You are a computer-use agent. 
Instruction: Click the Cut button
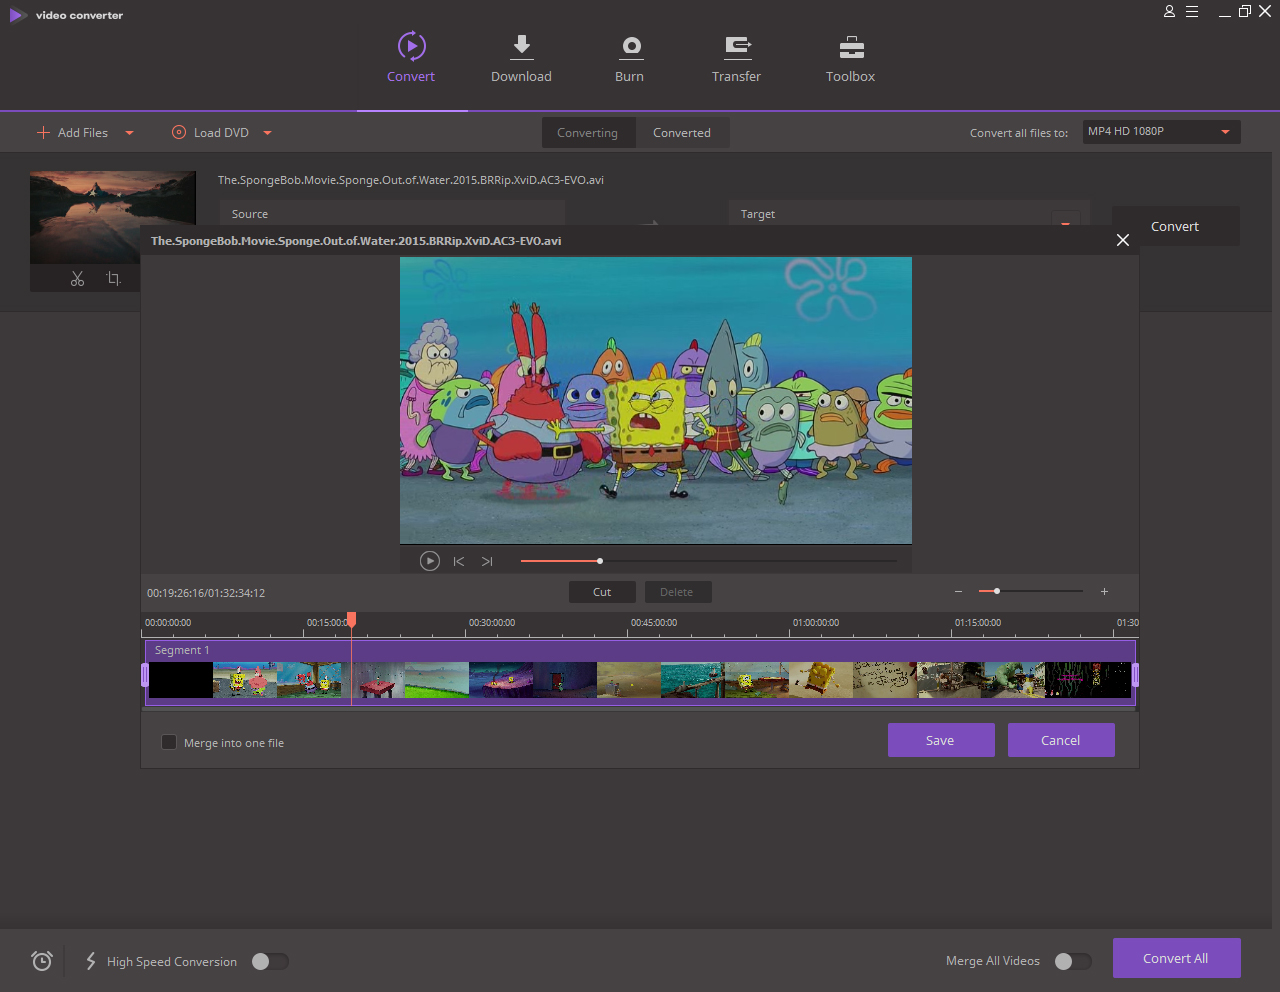click(602, 592)
